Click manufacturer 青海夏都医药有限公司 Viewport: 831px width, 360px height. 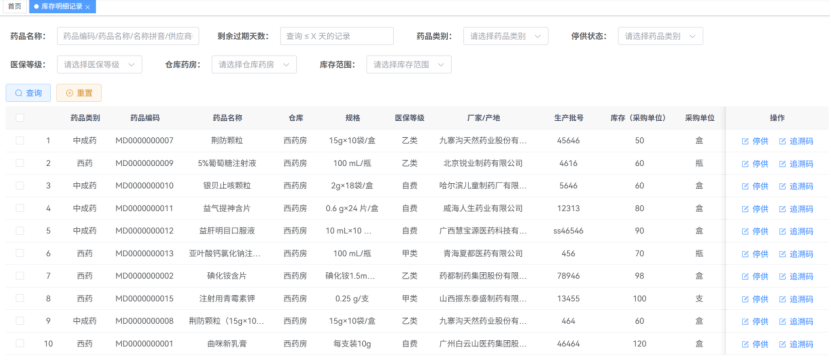(483, 253)
